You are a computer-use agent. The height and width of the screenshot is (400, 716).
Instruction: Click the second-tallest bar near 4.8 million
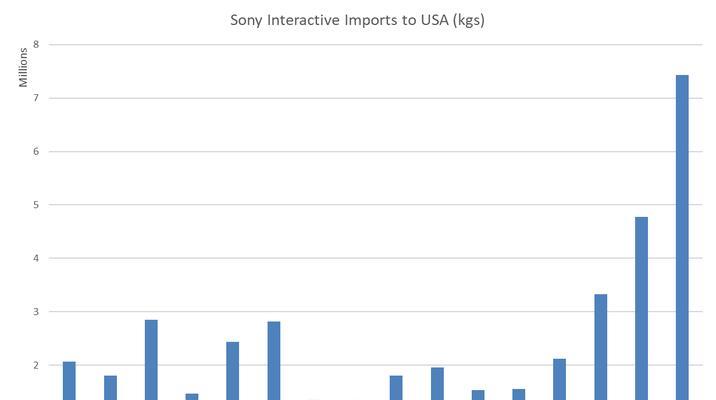click(x=641, y=308)
